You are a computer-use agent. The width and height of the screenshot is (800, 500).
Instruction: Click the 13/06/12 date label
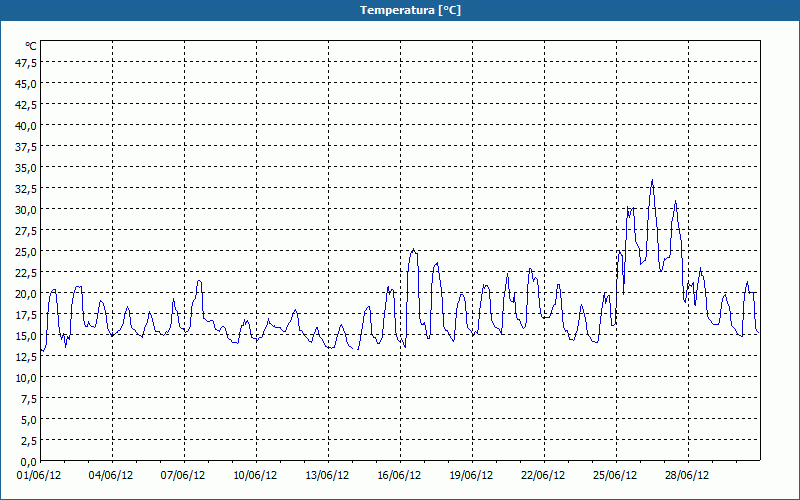click(x=327, y=476)
